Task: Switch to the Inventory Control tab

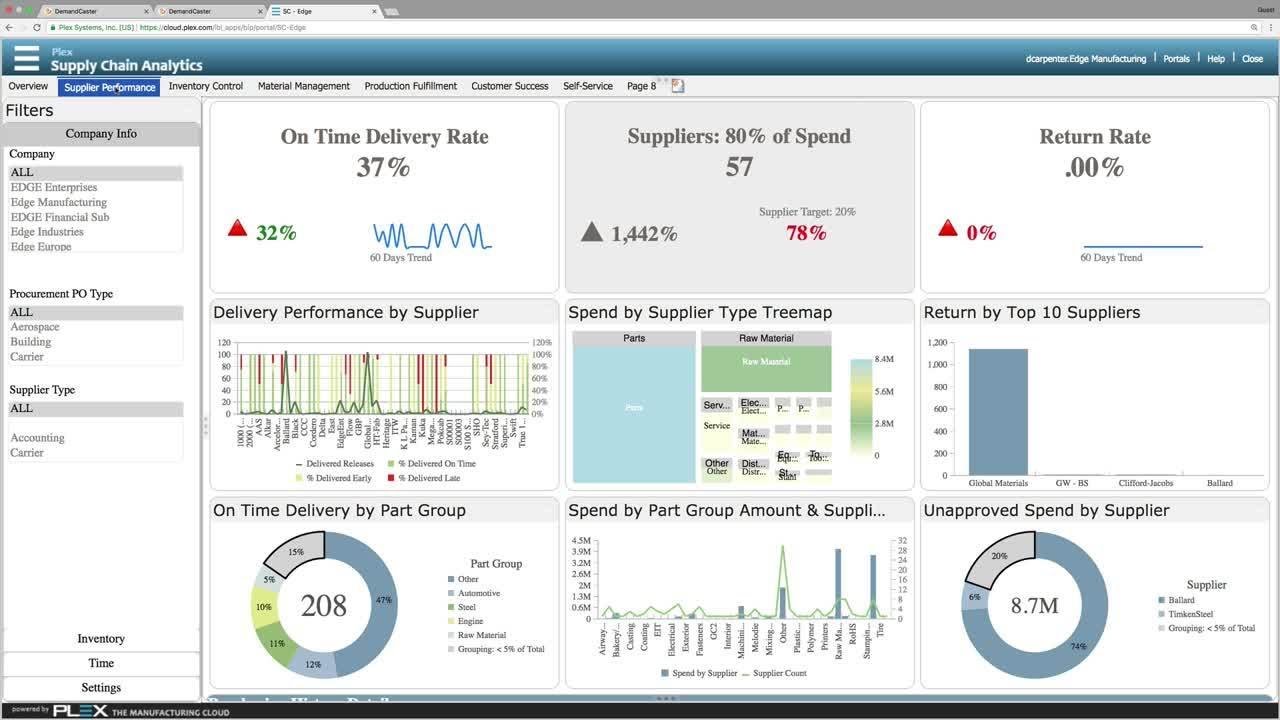Action: (206, 86)
